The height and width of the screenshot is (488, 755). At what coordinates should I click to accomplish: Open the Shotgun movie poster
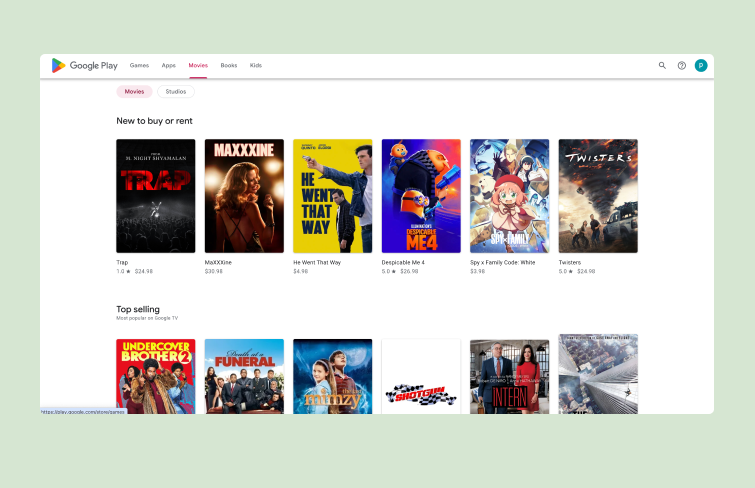(x=421, y=376)
